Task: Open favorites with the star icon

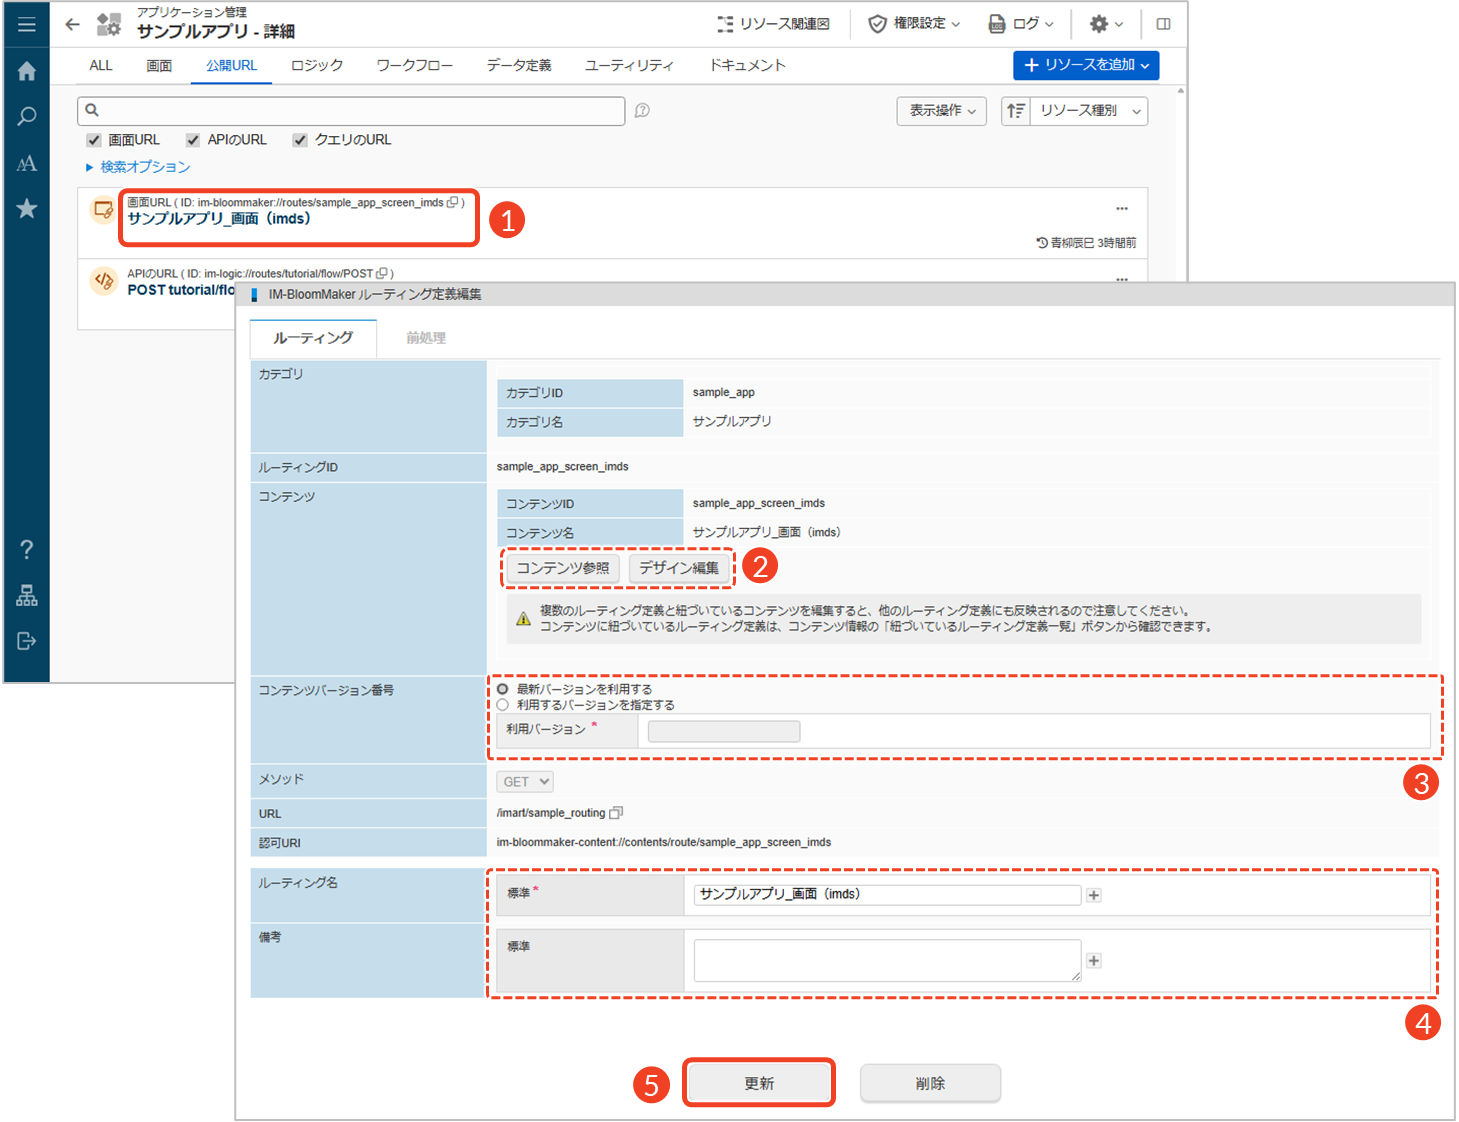Action: click(27, 208)
